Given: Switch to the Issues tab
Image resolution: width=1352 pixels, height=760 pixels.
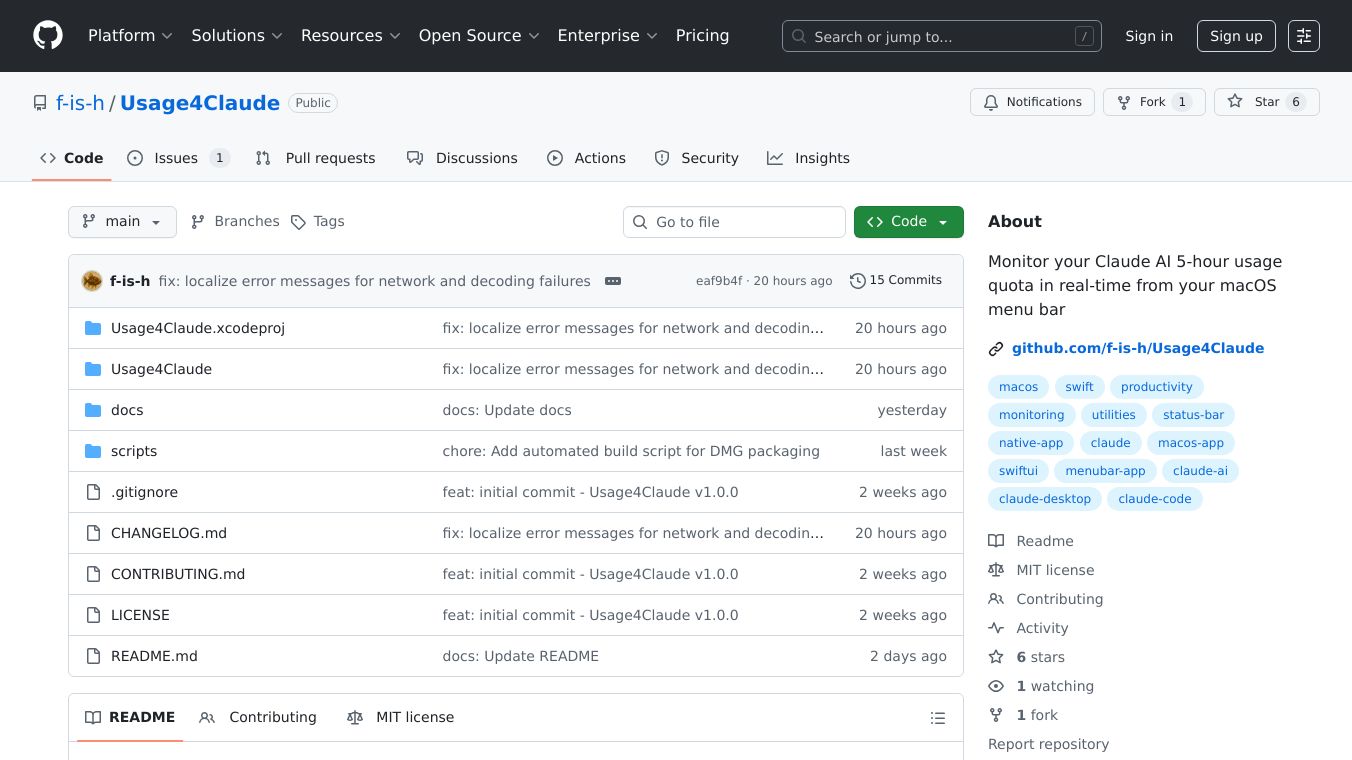Looking at the screenshot, I should click(x=178, y=158).
